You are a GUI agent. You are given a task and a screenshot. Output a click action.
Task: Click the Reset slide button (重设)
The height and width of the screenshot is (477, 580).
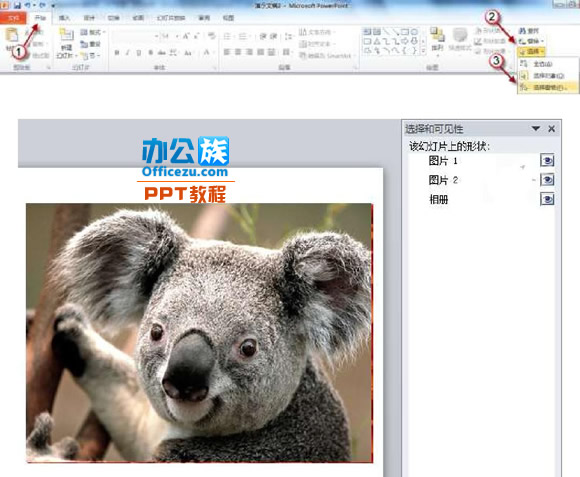pyautogui.click(x=91, y=44)
